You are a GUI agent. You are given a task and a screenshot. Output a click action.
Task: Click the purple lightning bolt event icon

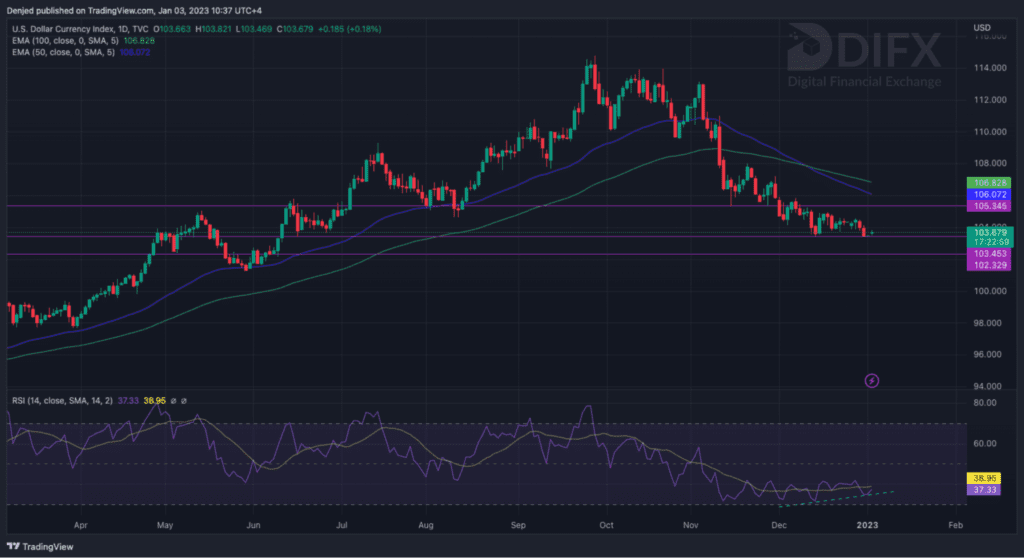[871, 381]
